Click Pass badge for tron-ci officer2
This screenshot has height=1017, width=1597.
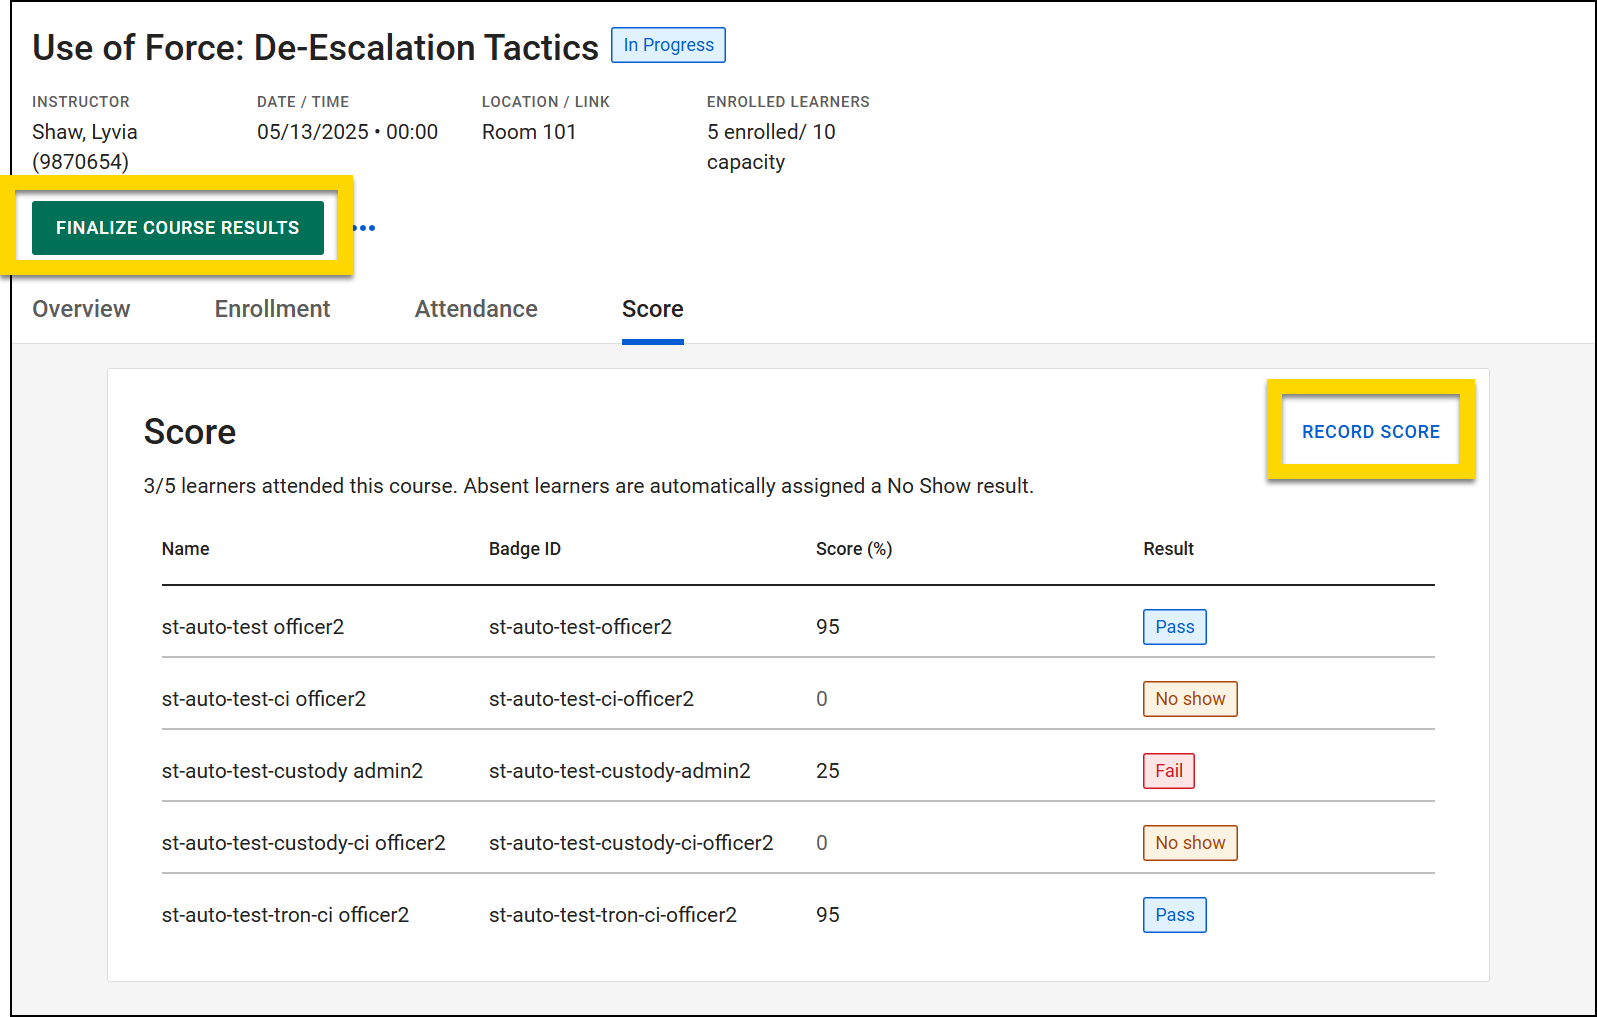[x=1174, y=915]
